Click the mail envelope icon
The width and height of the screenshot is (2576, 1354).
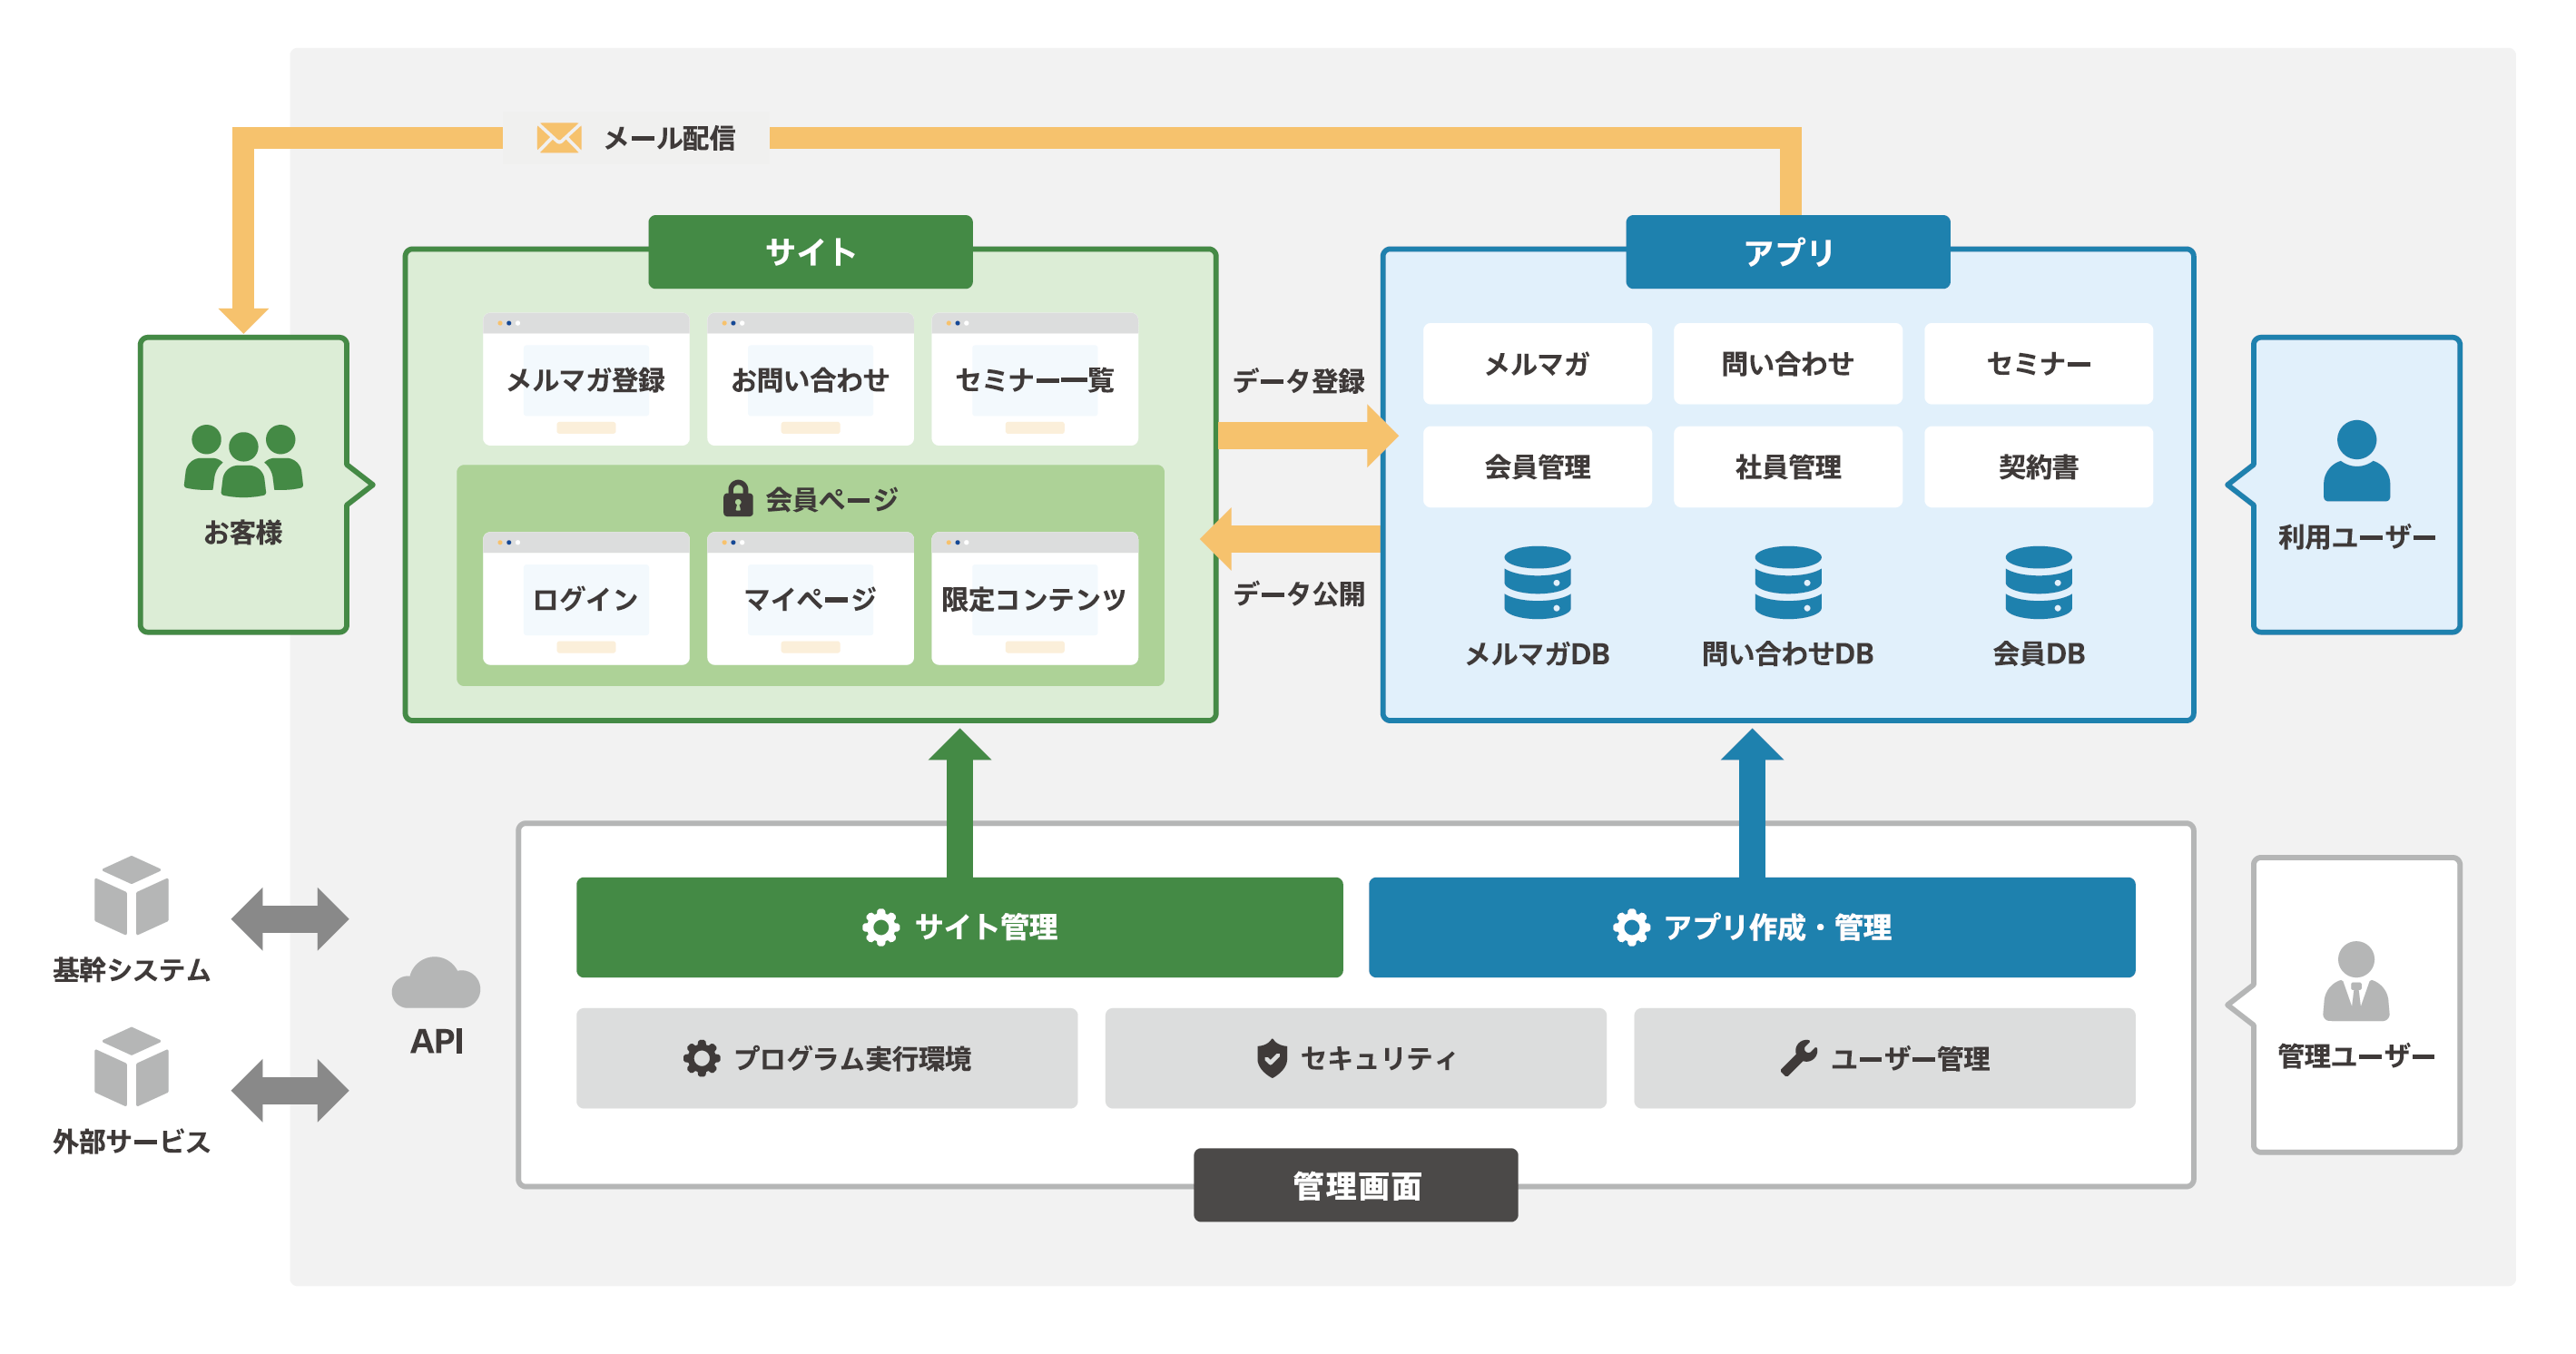558,138
